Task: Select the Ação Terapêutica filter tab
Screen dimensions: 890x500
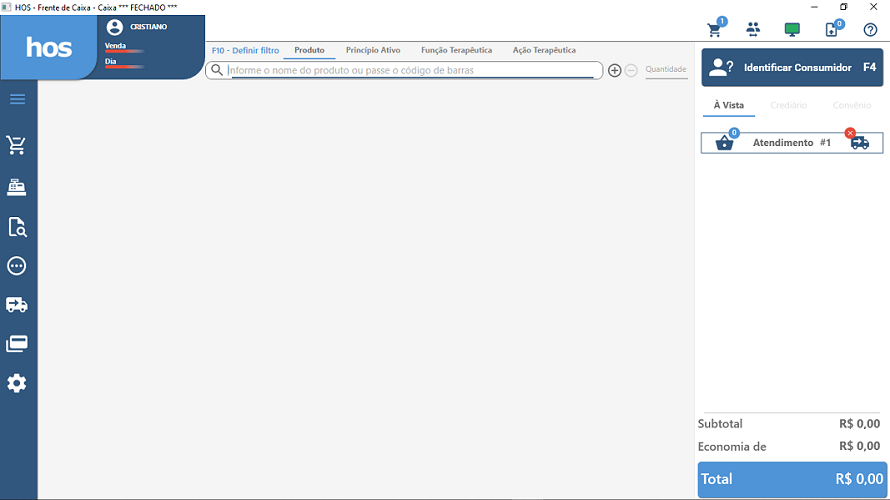Action: [x=544, y=50]
